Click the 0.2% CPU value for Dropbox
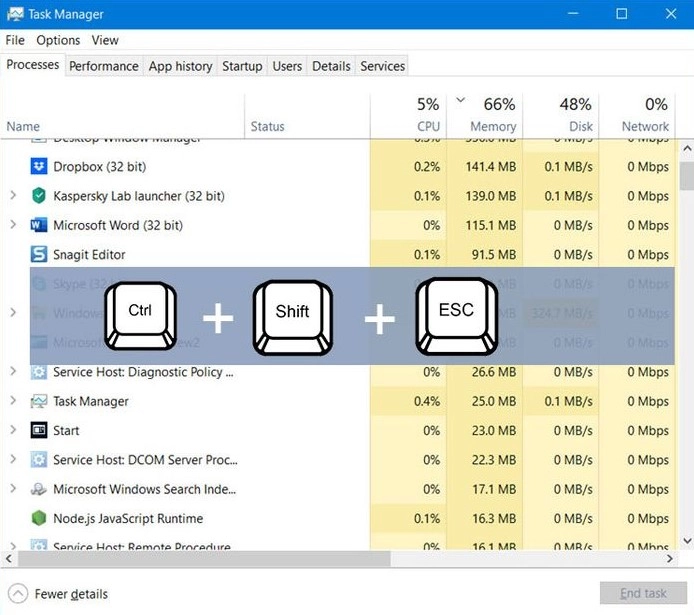The image size is (694, 615). click(x=427, y=167)
